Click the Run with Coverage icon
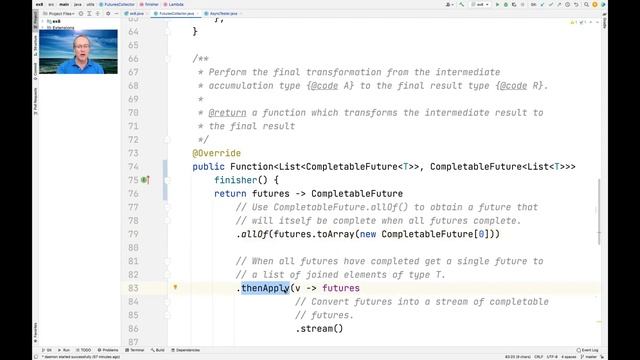This screenshot has width=640, height=360. click(x=514, y=4)
